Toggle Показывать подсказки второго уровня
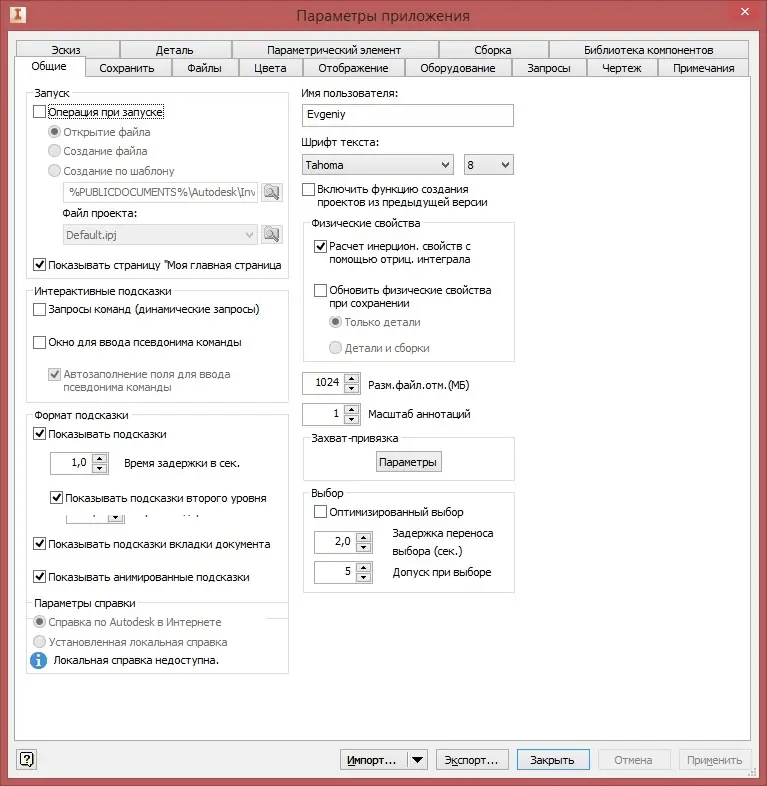The height and width of the screenshot is (786, 767). 56,498
